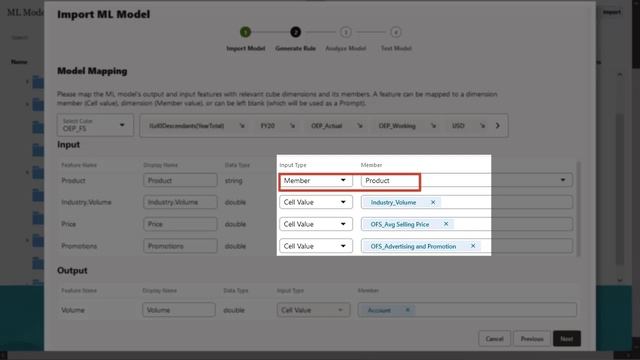Remove the Industry_Volume member tag

tap(433, 202)
